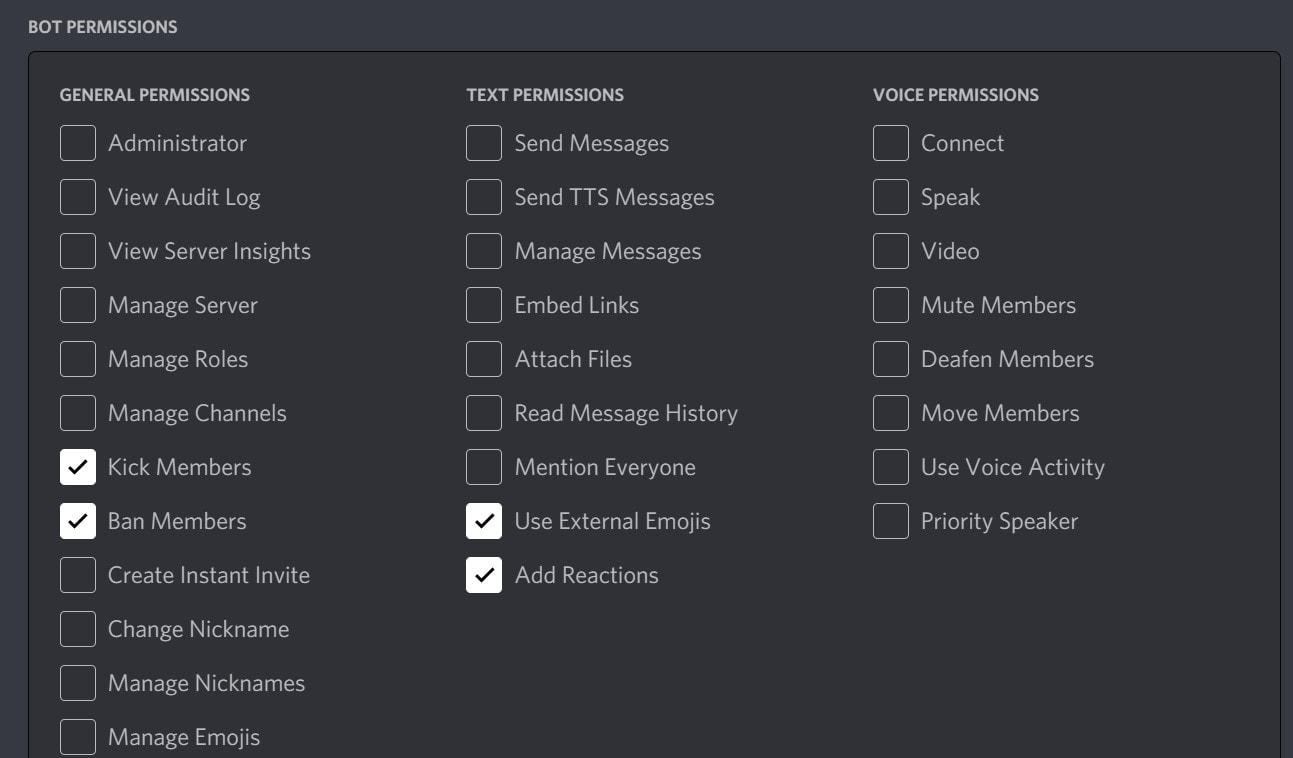Disable the Add Reactions permission
Viewport: 1293px width, 758px height.
(x=483, y=574)
